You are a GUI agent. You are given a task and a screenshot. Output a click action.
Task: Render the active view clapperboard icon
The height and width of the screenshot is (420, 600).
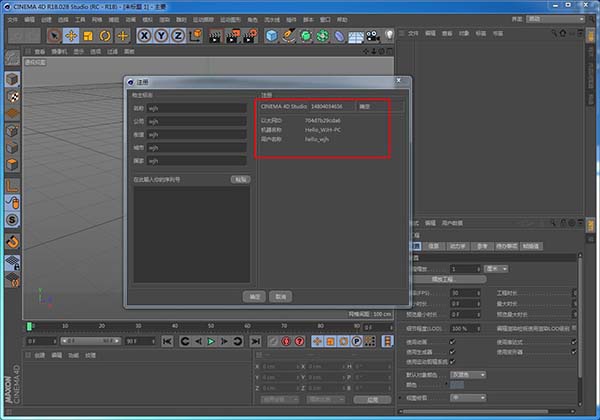click(x=215, y=36)
